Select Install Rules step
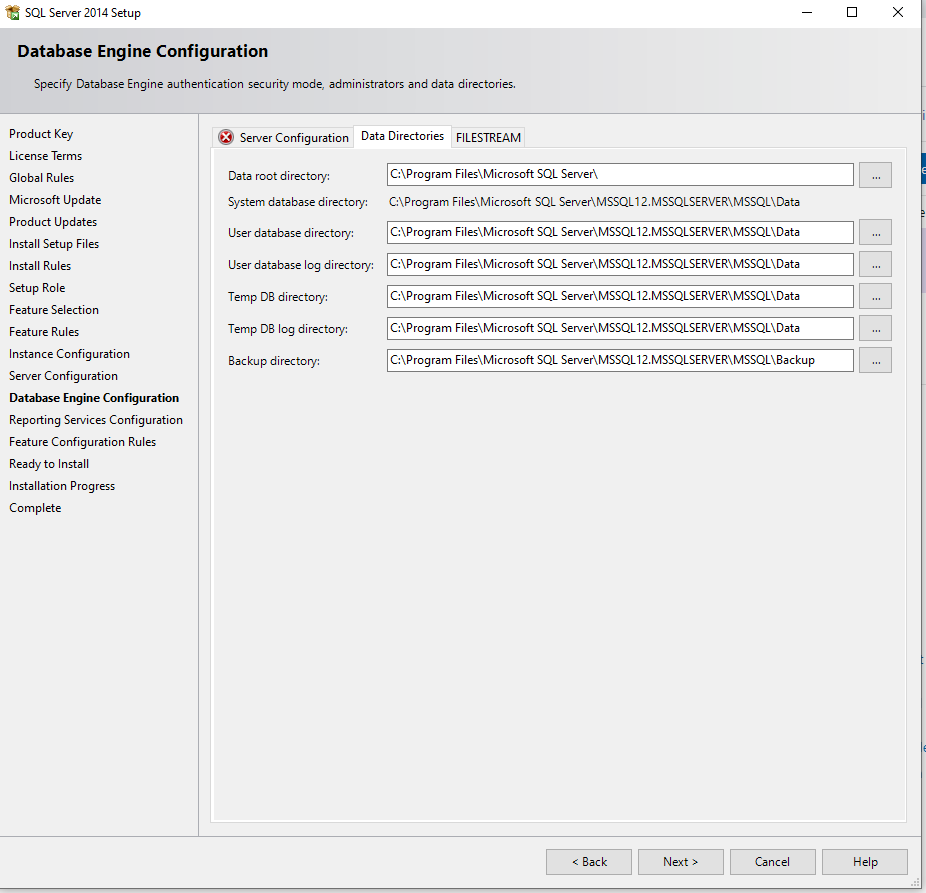 coord(40,266)
